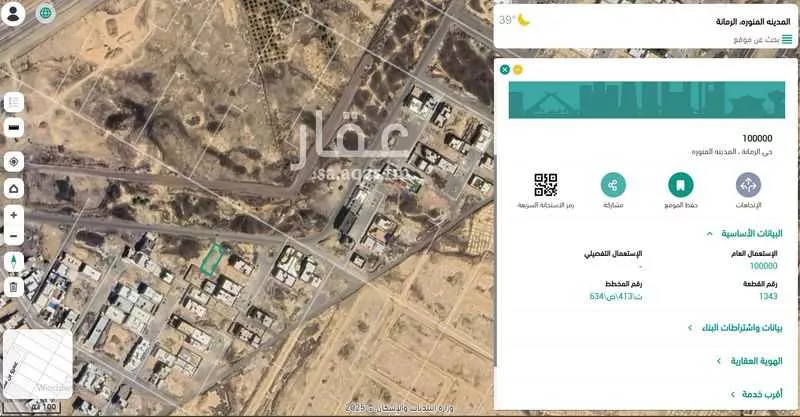This screenshot has width=800, height=417.
Task: Click the trash clear icon
Action: tap(14, 288)
